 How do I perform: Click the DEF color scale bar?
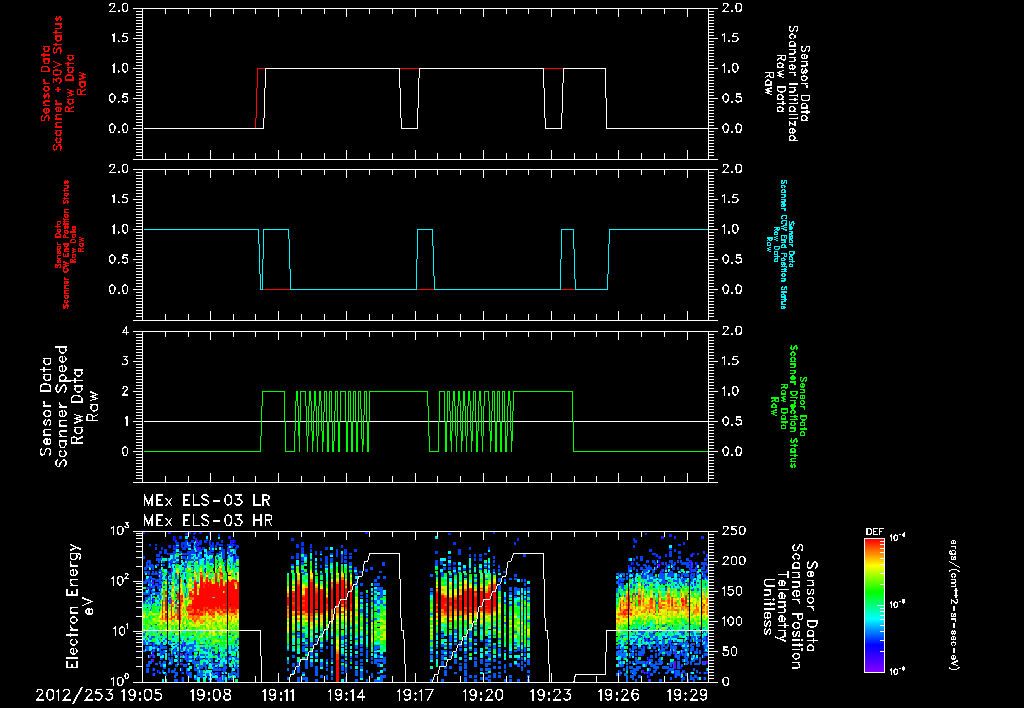click(x=874, y=605)
